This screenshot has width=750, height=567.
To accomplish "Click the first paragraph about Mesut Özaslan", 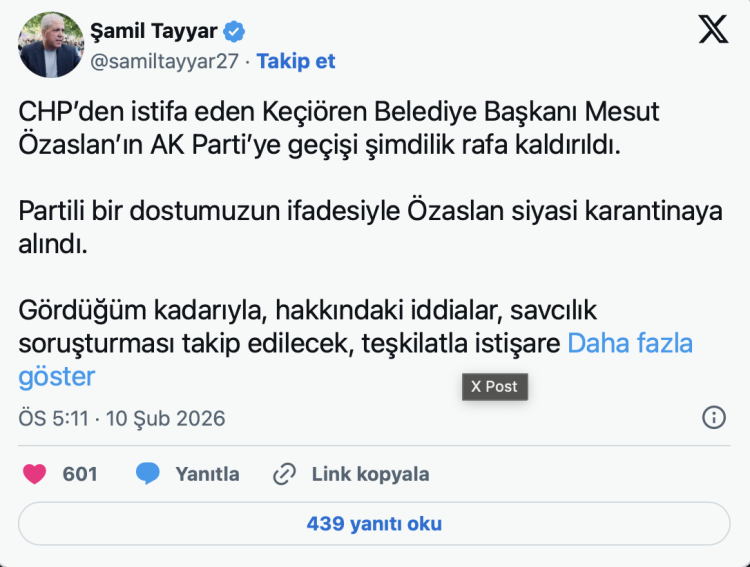I will coord(340,127).
